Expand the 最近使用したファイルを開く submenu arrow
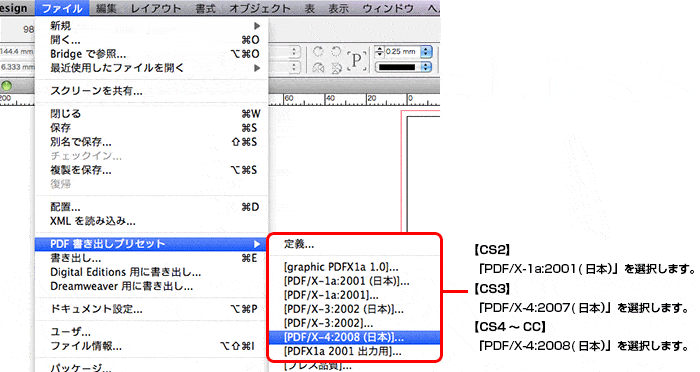Image resolution: width=700 pixels, height=372 pixels. 257,68
